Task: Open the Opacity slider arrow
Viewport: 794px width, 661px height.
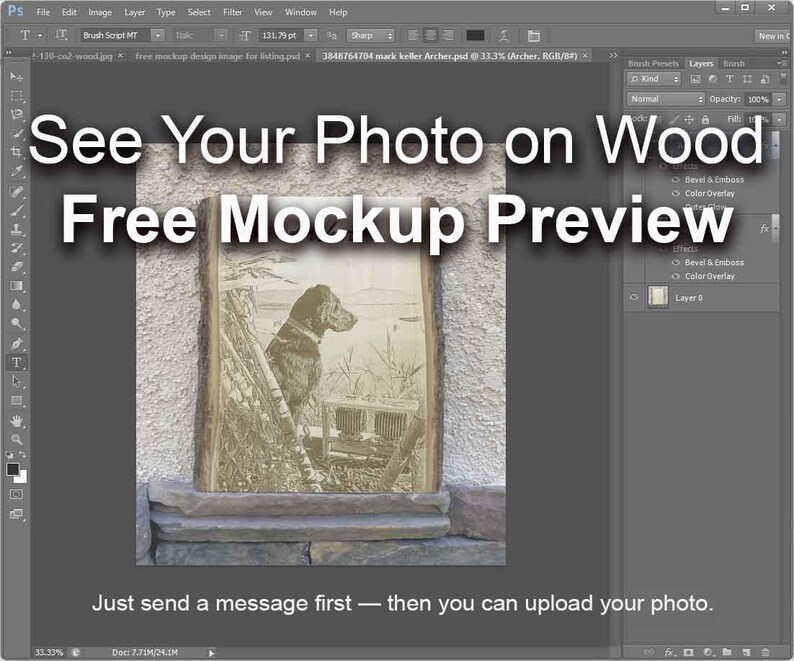Action: [x=780, y=99]
